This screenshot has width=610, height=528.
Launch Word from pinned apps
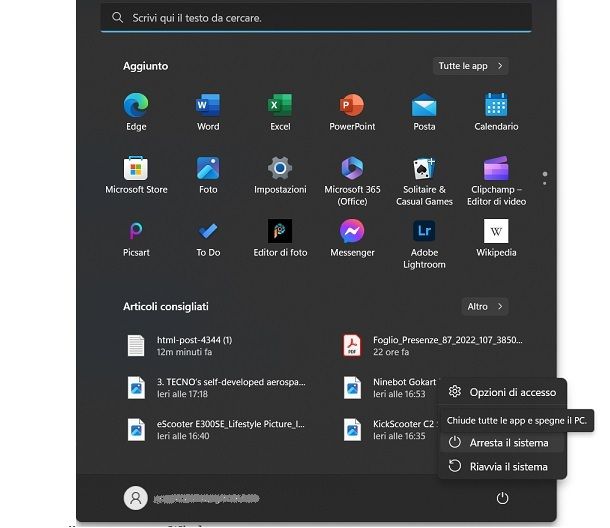(208, 112)
